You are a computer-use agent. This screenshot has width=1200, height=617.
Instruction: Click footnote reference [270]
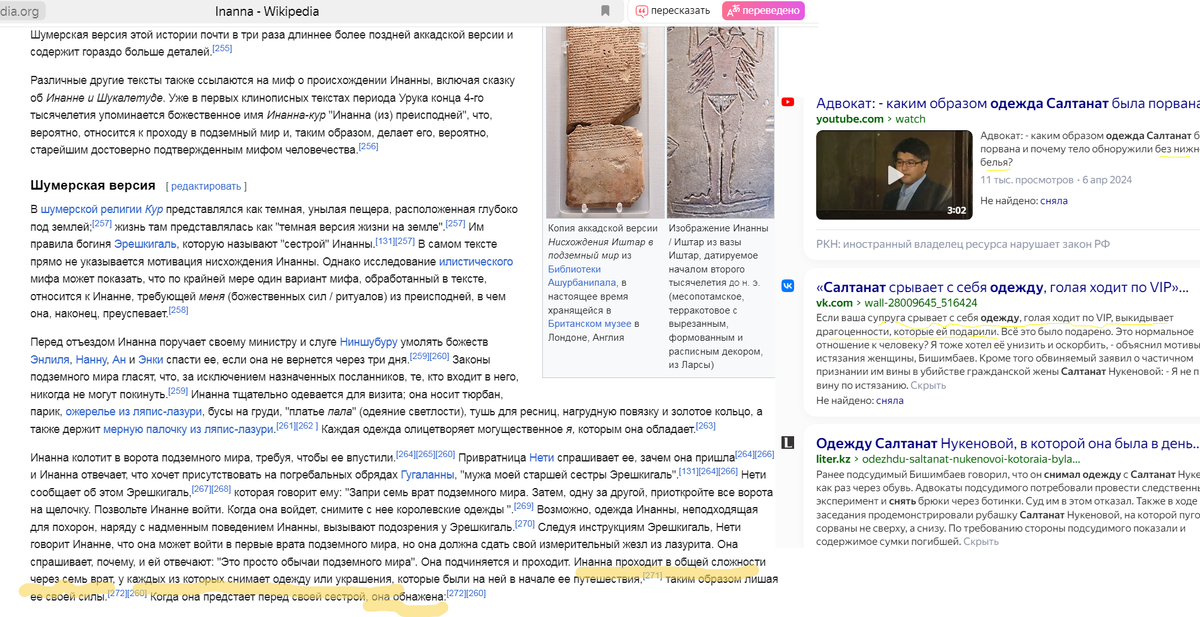pyautogui.click(x=525, y=524)
